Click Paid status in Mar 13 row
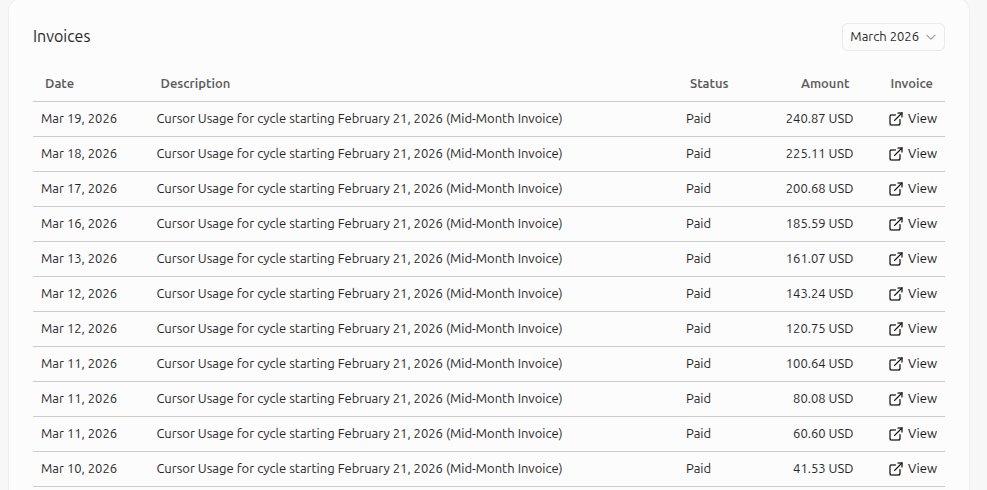The image size is (987, 490). pyautogui.click(x=698, y=258)
